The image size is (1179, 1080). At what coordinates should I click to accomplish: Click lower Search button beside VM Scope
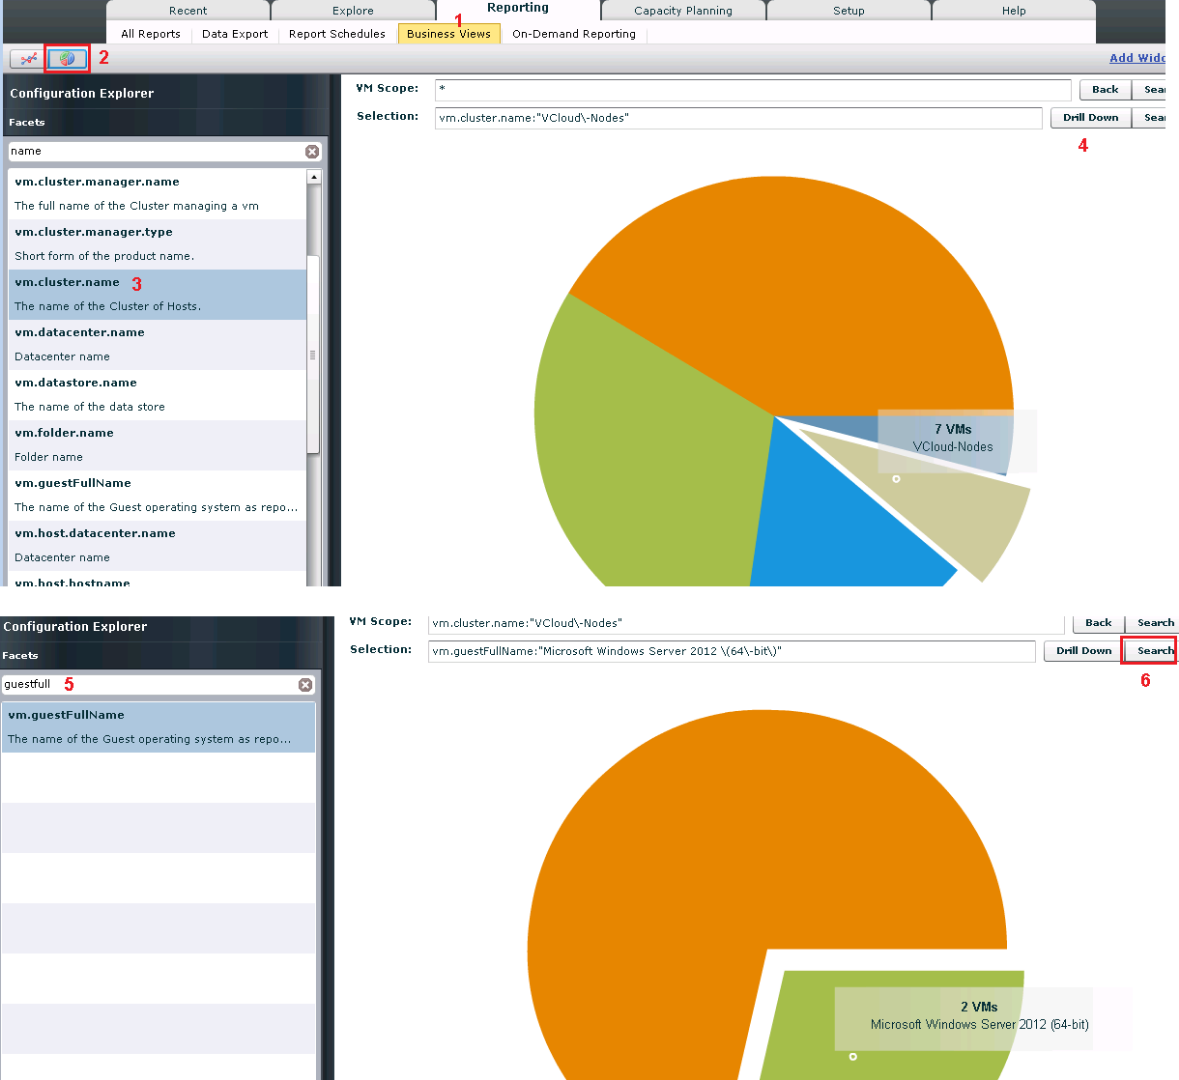1151,623
